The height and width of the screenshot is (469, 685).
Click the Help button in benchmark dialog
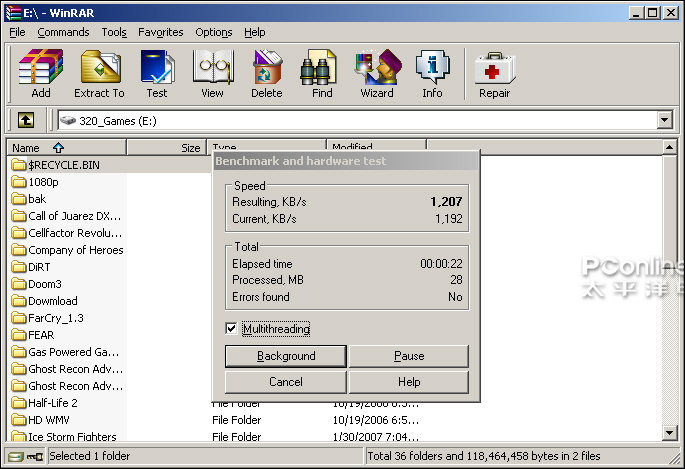(409, 382)
